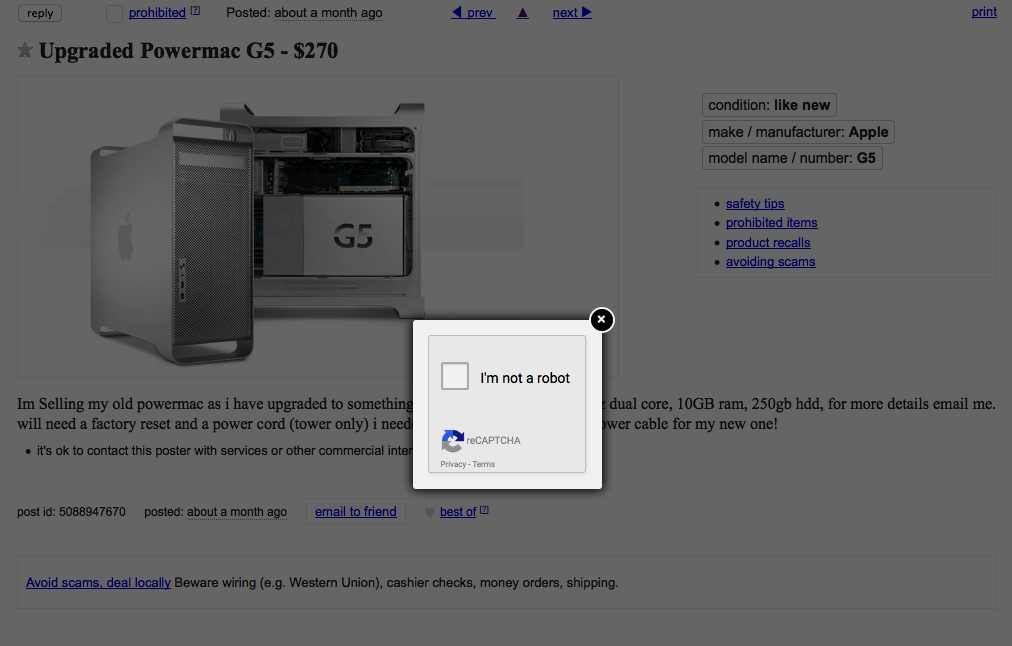Image resolution: width=1012 pixels, height=646 pixels.
Task: Open safety tips link
Action: (x=755, y=203)
